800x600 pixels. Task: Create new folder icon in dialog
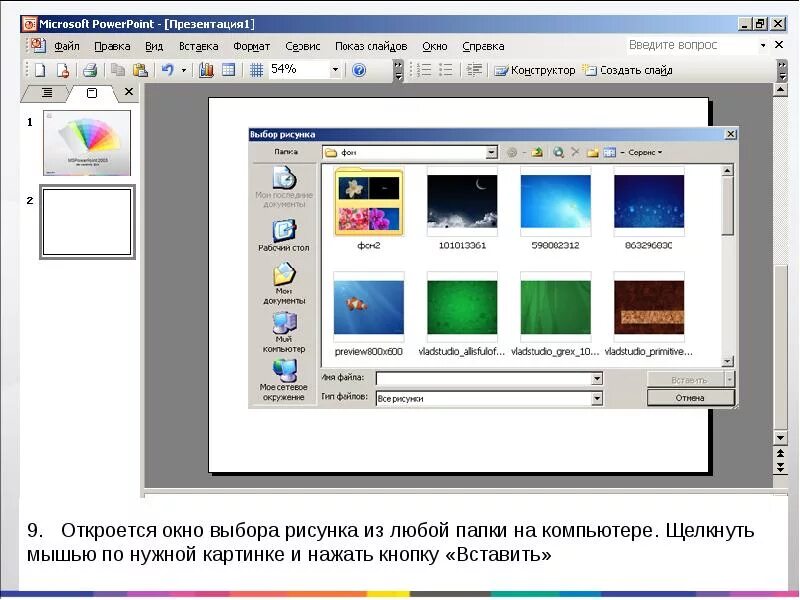click(592, 152)
